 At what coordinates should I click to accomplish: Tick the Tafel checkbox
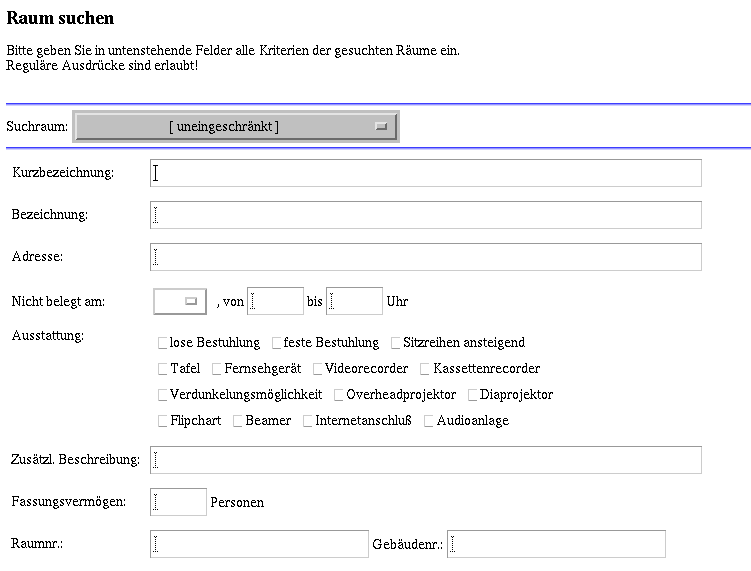point(164,369)
